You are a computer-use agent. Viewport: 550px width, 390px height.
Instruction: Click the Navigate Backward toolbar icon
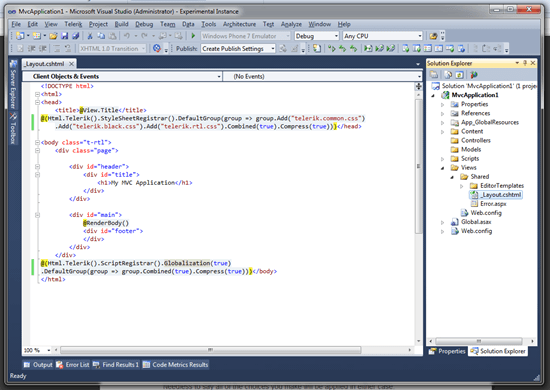click(x=162, y=36)
